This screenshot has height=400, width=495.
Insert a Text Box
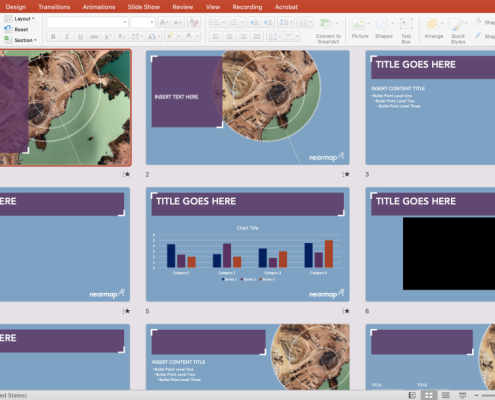click(406, 31)
